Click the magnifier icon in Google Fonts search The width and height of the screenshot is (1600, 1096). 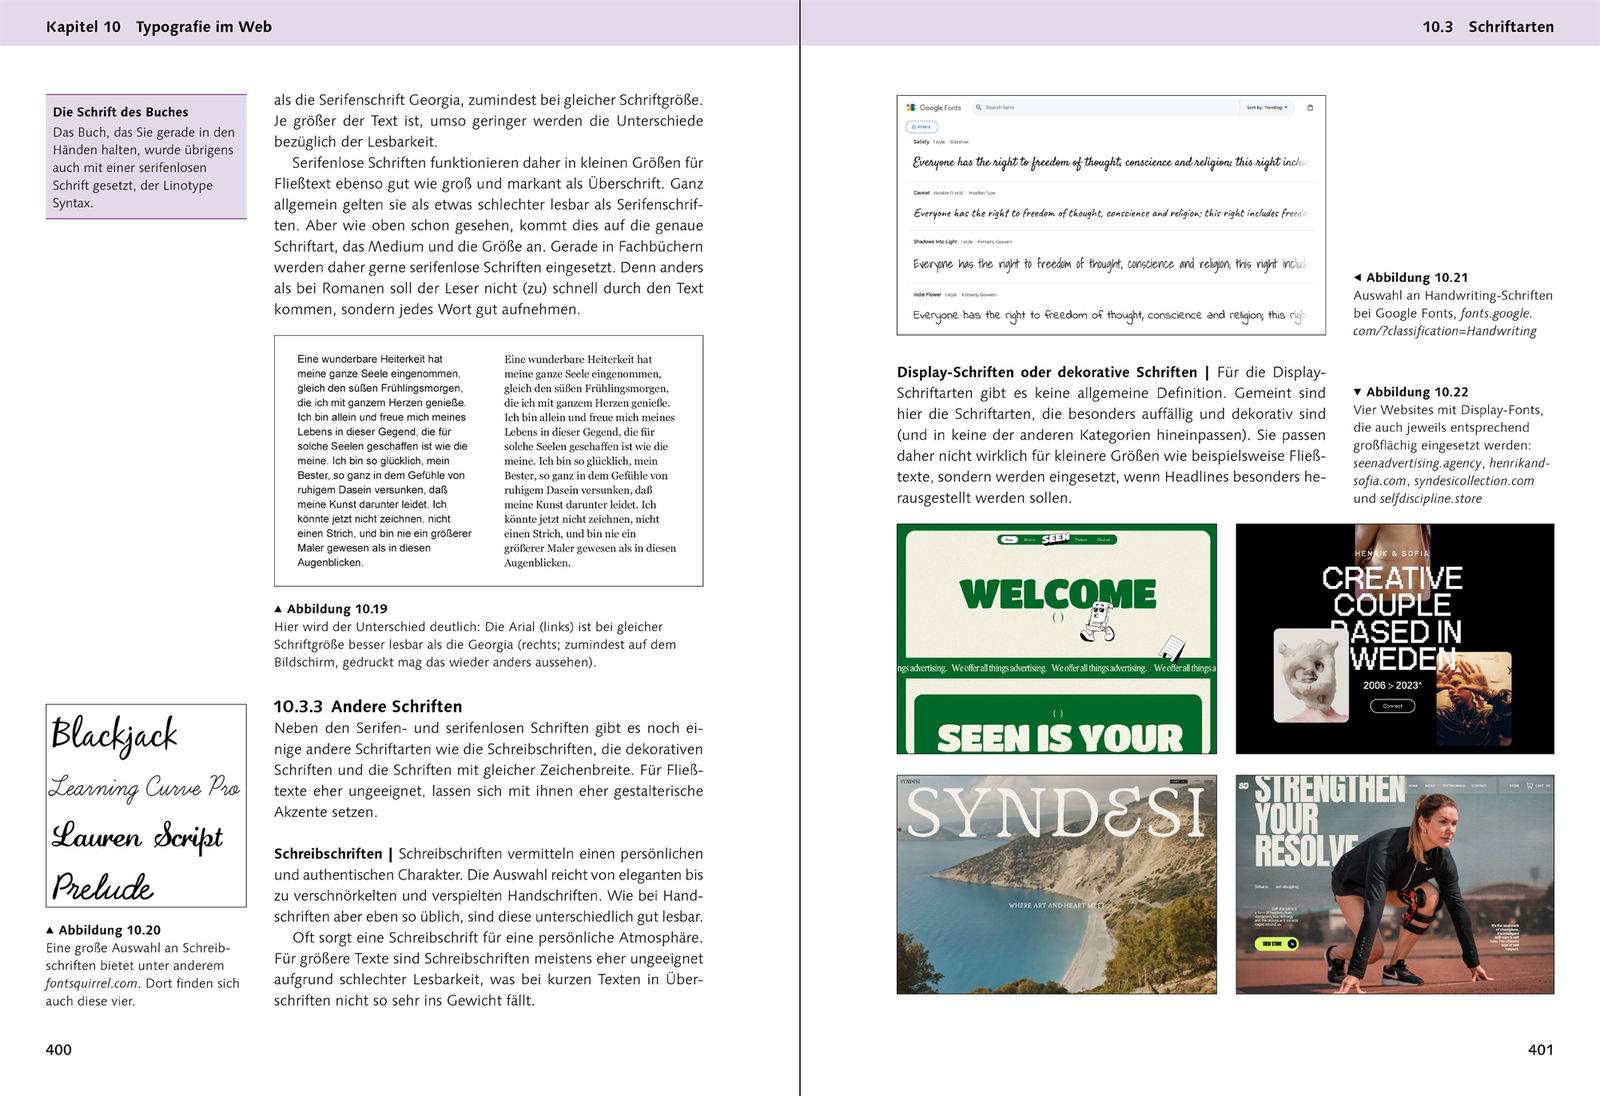pos(979,107)
